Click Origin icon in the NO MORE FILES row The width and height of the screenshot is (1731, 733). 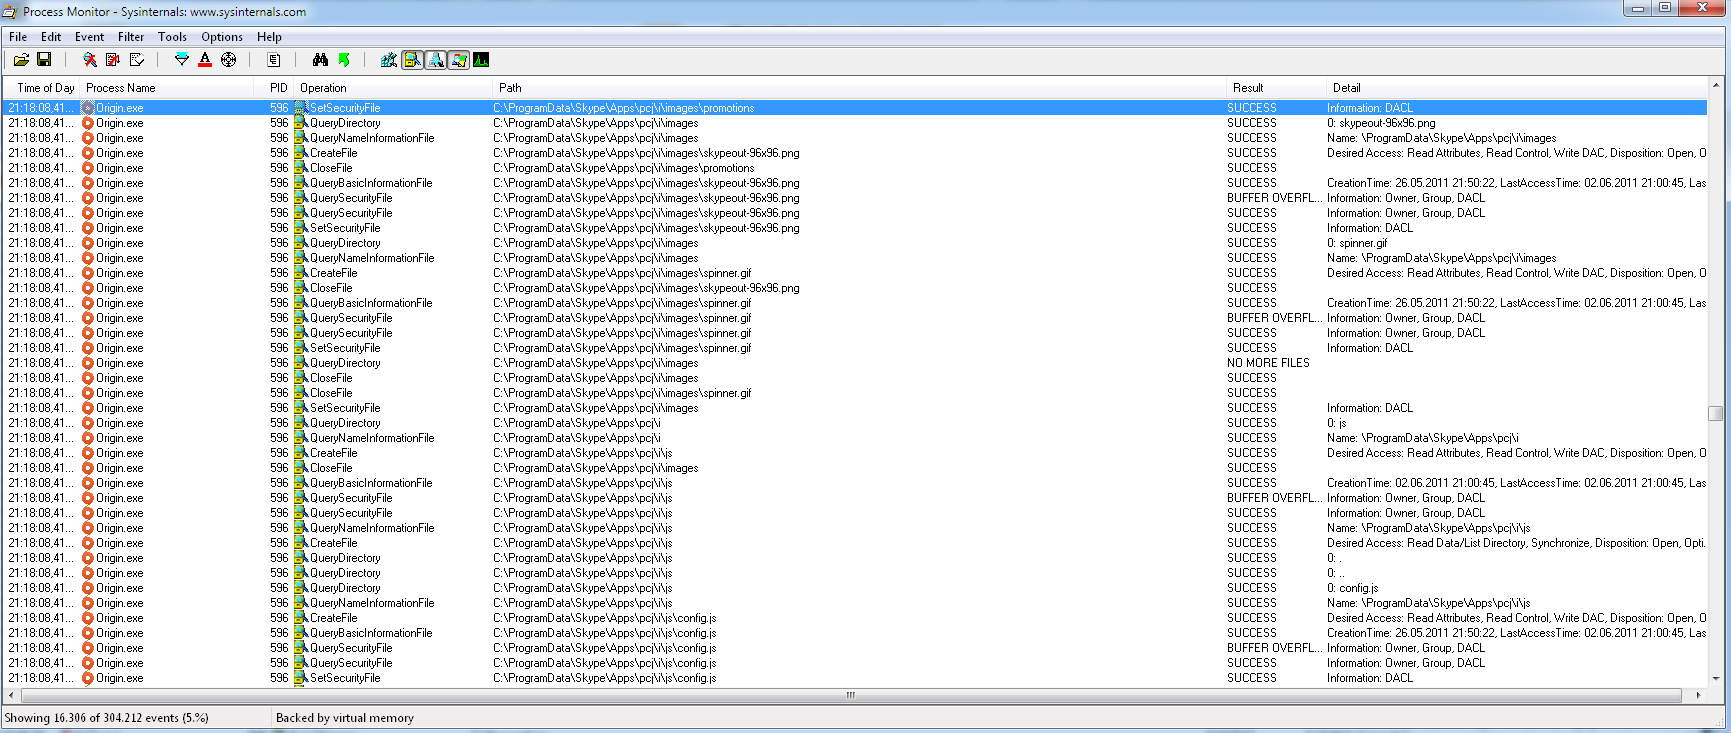[x=88, y=363]
